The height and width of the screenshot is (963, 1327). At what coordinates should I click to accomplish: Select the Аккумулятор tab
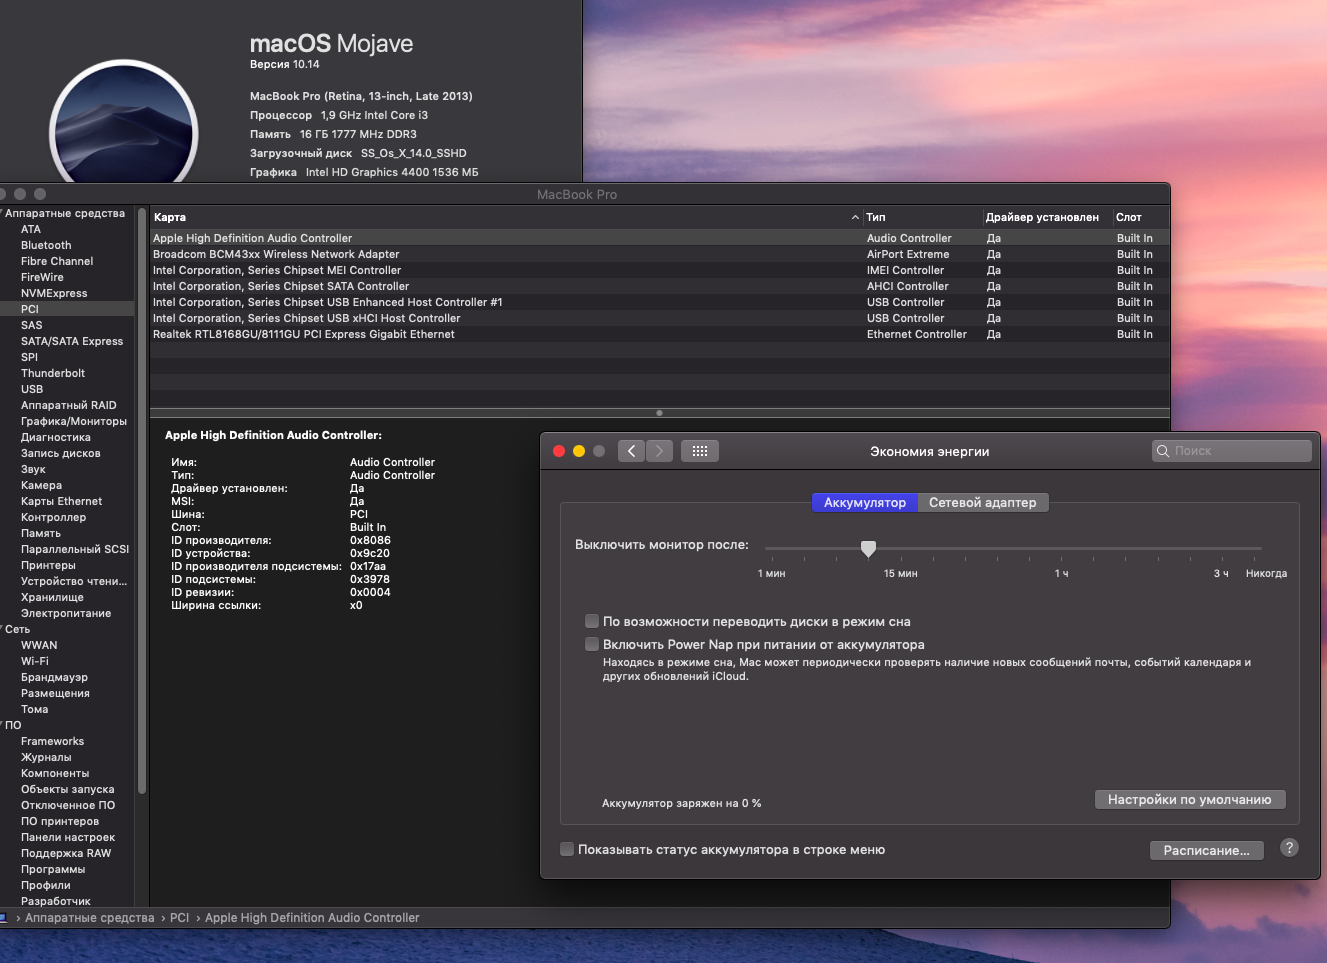864,502
